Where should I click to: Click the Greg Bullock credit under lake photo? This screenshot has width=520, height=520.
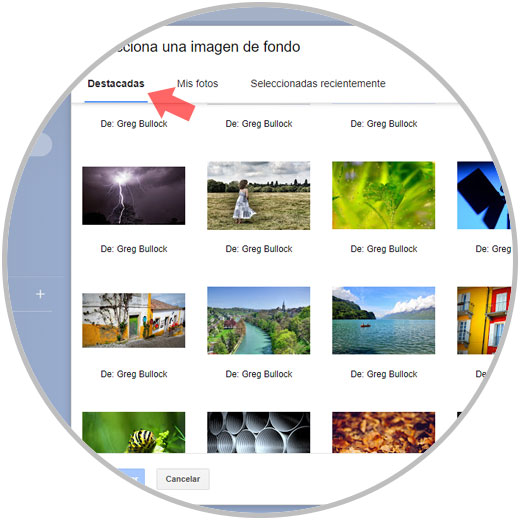(x=384, y=374)
